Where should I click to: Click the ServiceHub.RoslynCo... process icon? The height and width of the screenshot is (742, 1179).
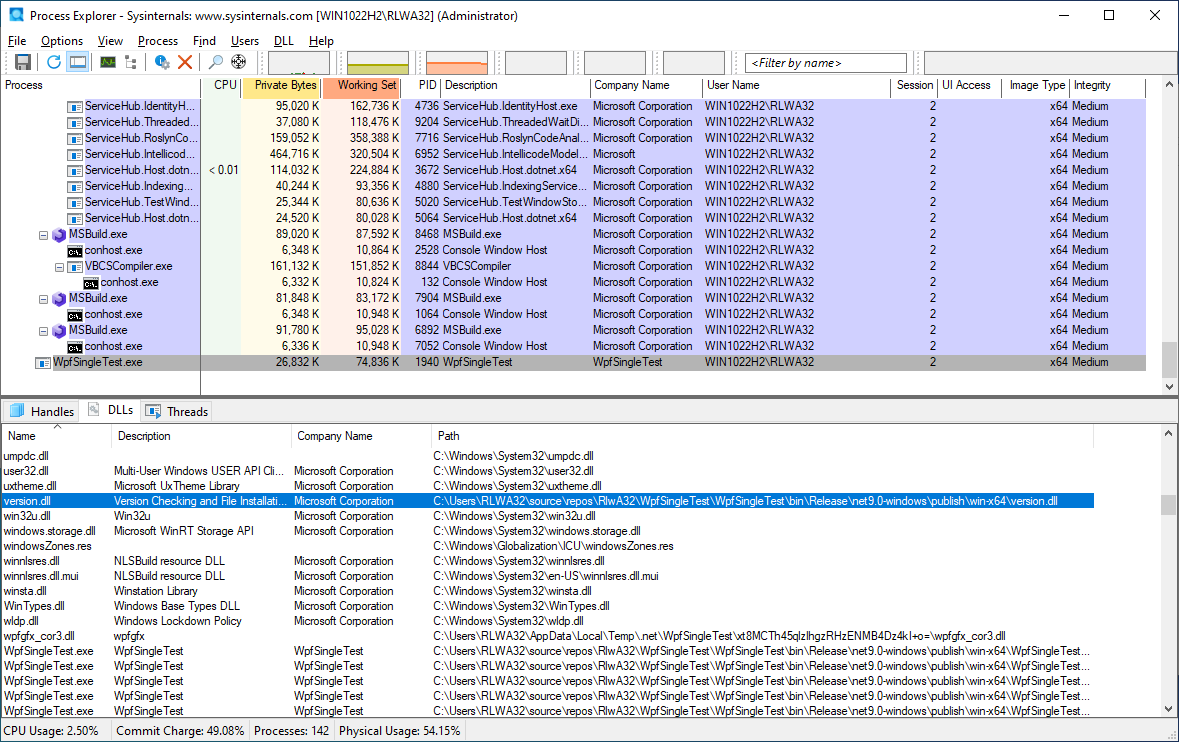[75, 139]
